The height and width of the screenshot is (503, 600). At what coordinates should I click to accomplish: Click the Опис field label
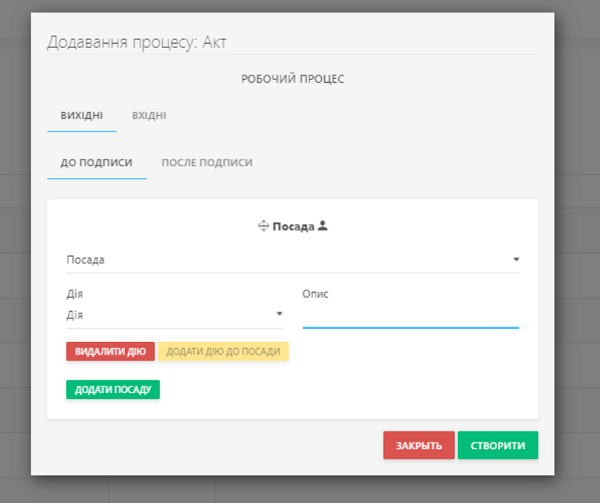point(316,294)
